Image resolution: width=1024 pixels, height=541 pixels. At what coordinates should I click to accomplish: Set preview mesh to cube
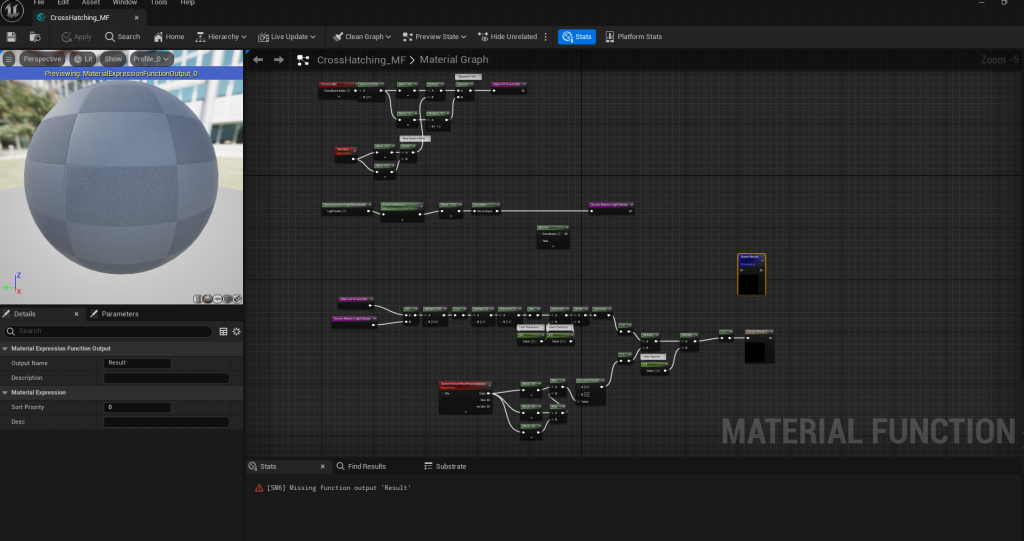click(227, 299)
